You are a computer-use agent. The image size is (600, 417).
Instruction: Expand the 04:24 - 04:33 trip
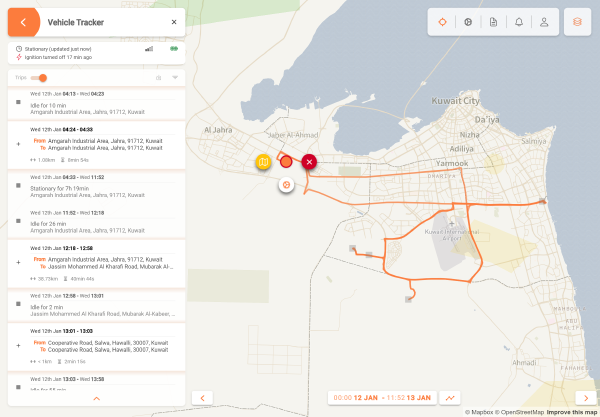[x=18, y=144]
